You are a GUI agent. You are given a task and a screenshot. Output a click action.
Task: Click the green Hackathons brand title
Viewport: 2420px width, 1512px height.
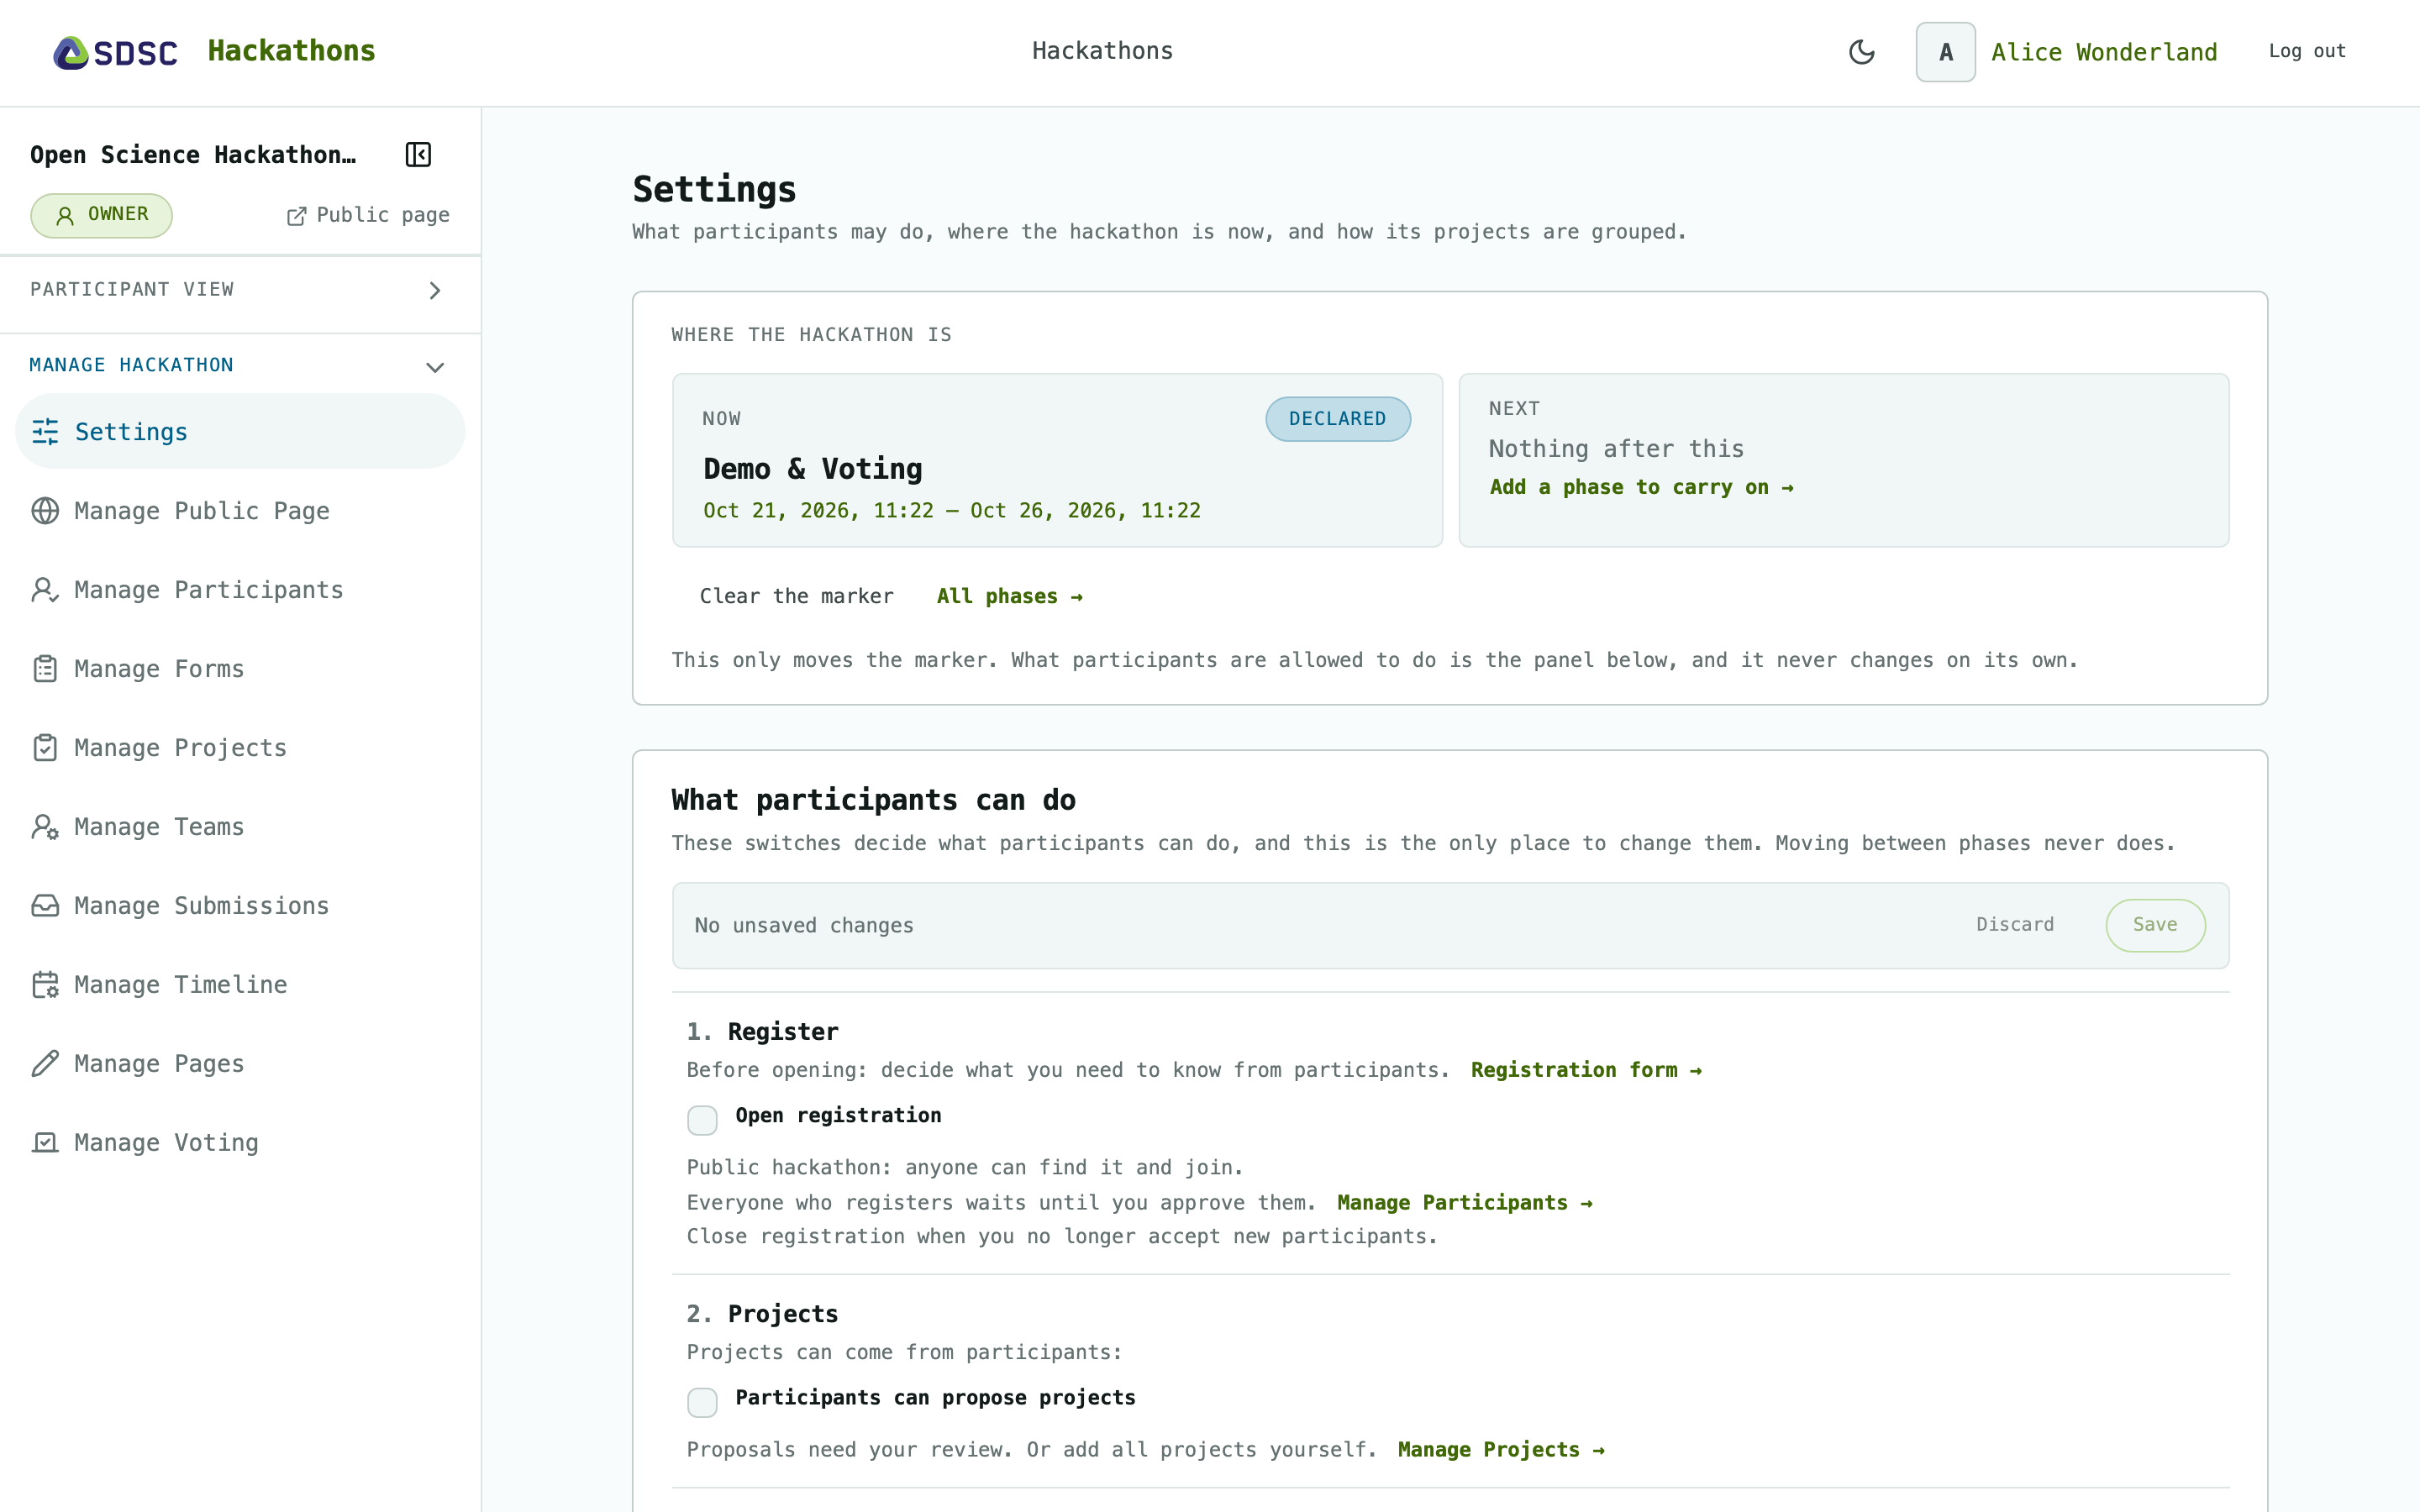(x=291, y=51)
